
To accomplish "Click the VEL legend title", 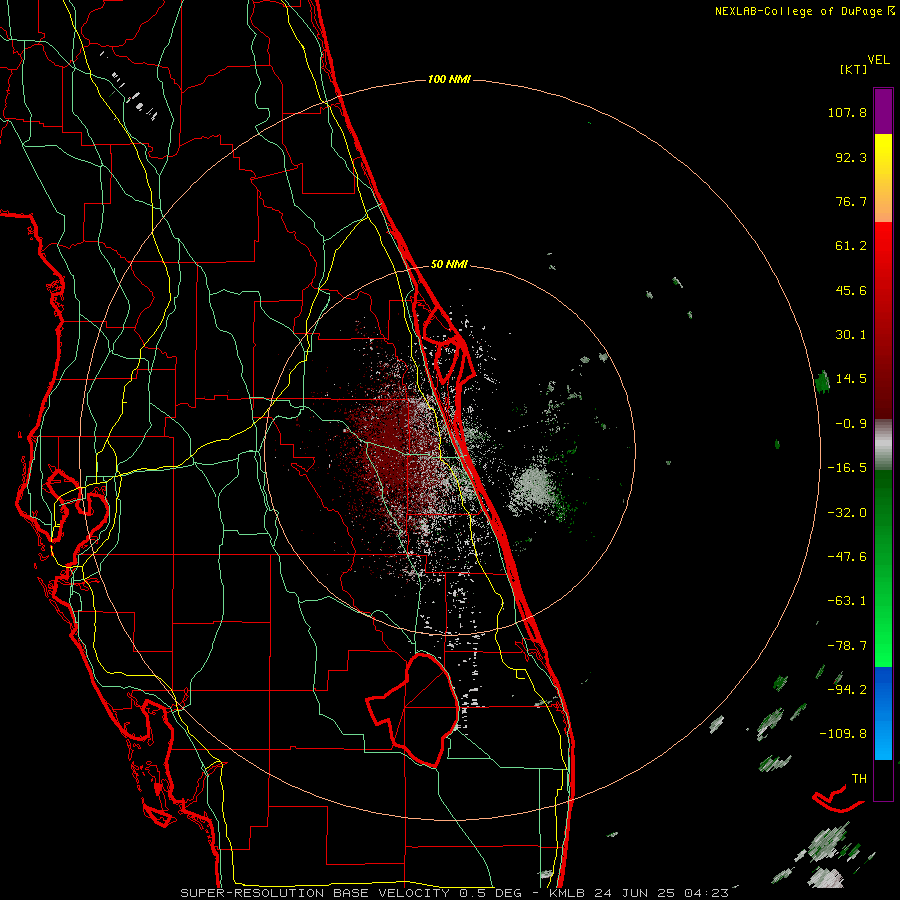I will 878,60.
